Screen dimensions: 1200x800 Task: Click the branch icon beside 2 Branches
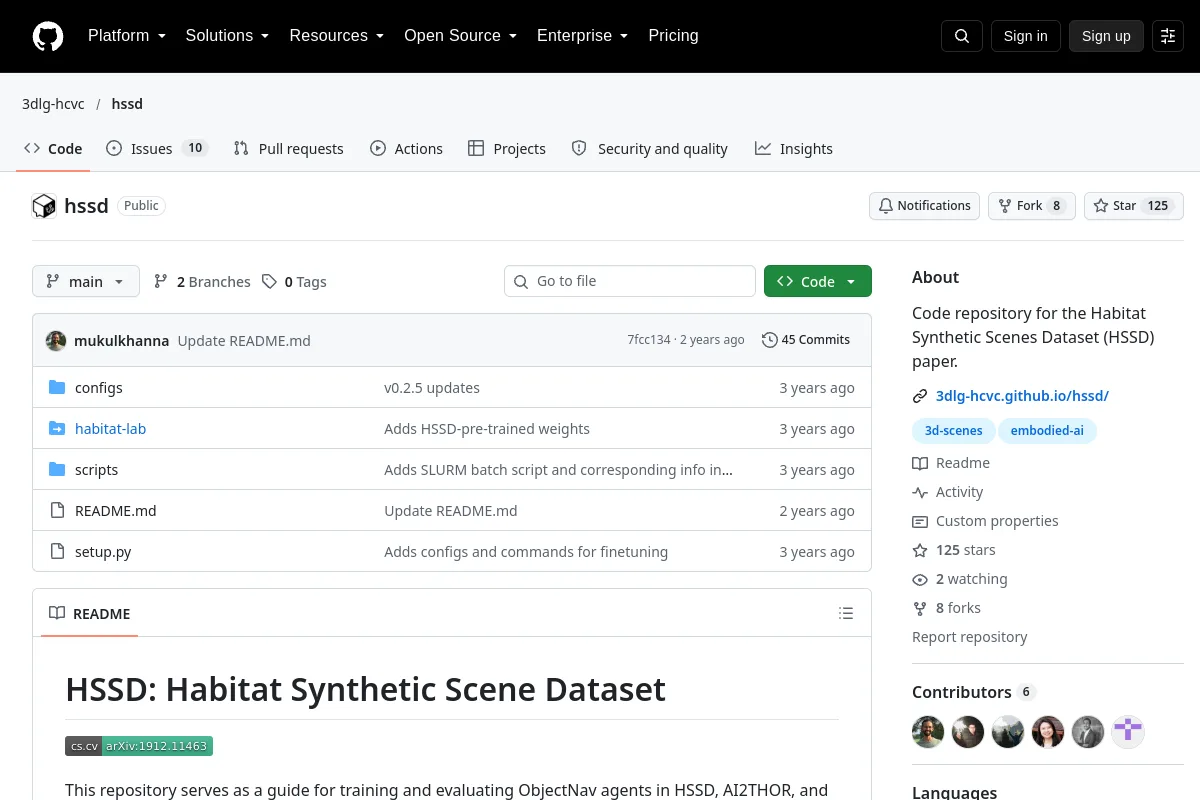161,282
